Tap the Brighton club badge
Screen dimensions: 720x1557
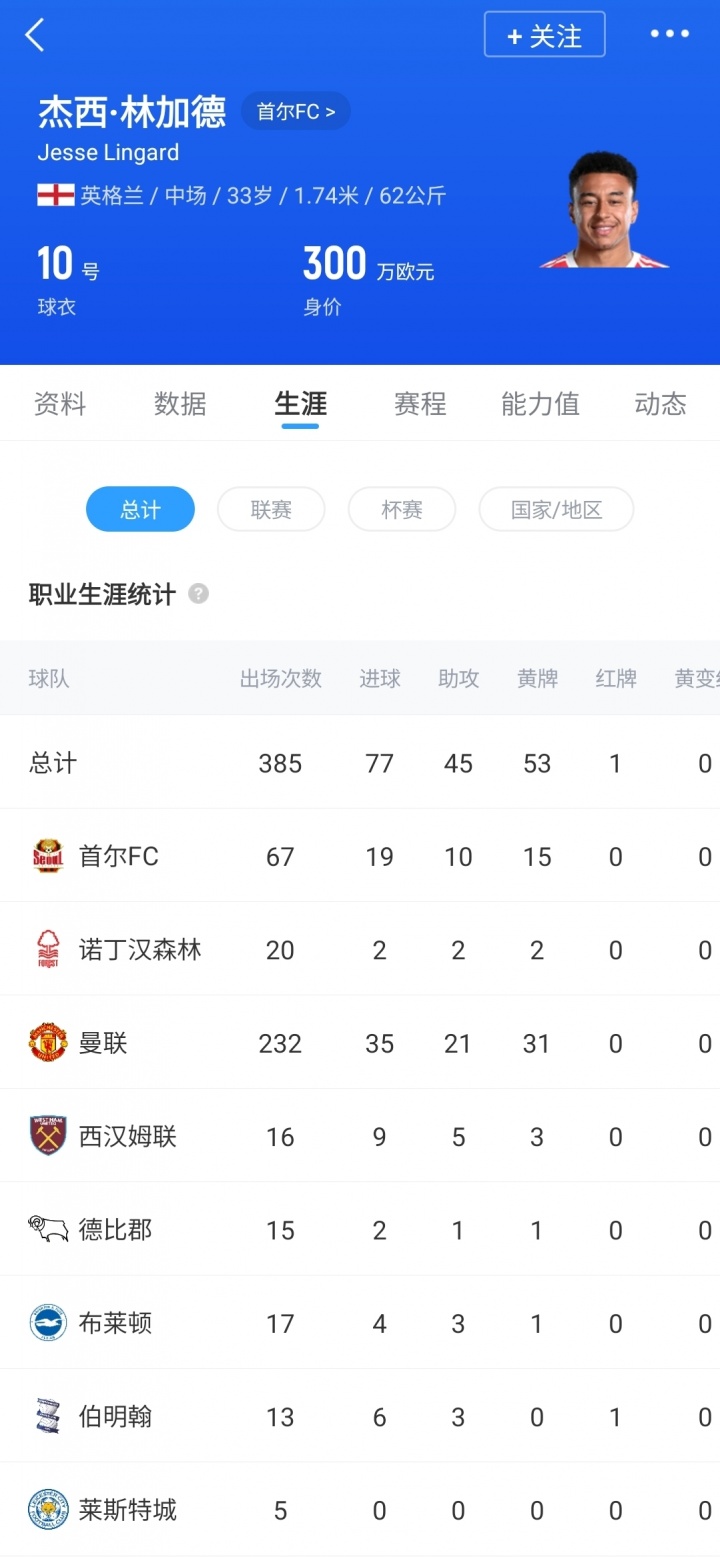tap(48, 1323)
